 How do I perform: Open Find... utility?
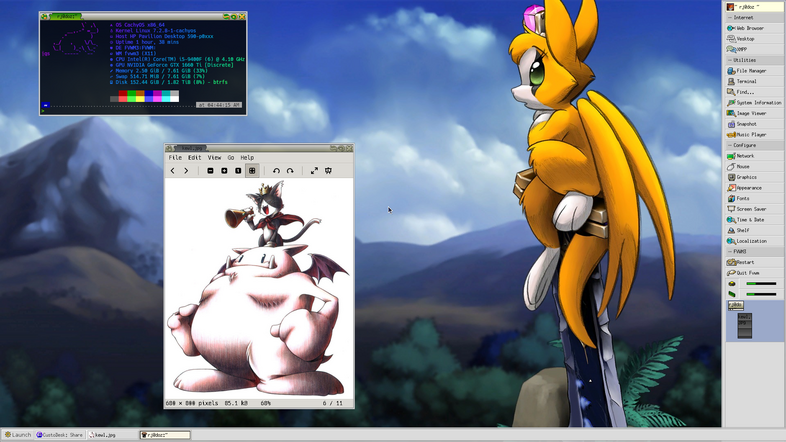pos(754,92)
